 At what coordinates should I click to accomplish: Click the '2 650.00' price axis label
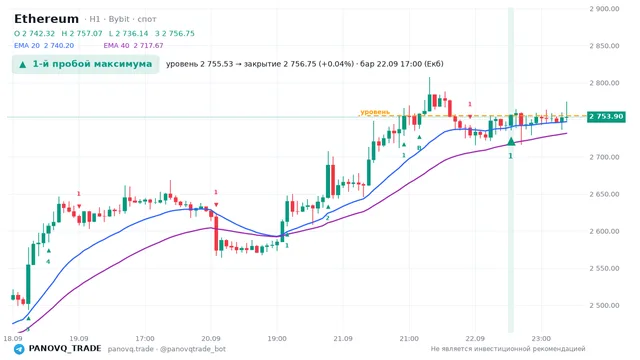604,194
